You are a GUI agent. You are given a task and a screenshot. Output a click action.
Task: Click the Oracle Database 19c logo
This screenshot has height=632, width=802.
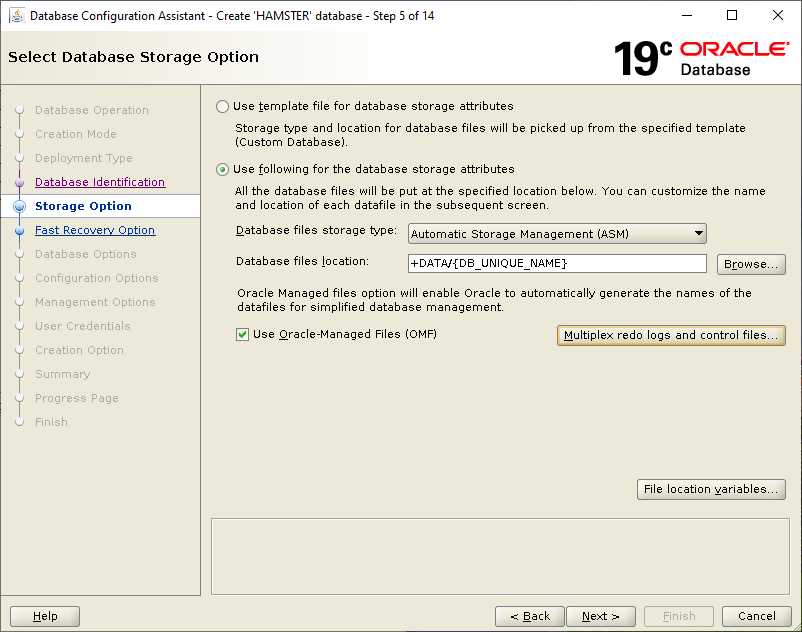[701, 58]
